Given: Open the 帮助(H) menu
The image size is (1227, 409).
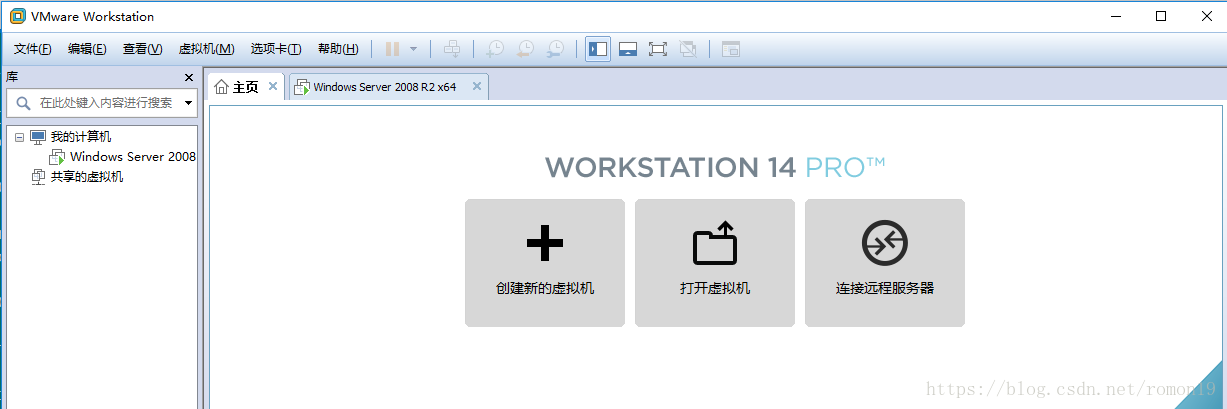Looking at the screenshot, I should [338, 49].
